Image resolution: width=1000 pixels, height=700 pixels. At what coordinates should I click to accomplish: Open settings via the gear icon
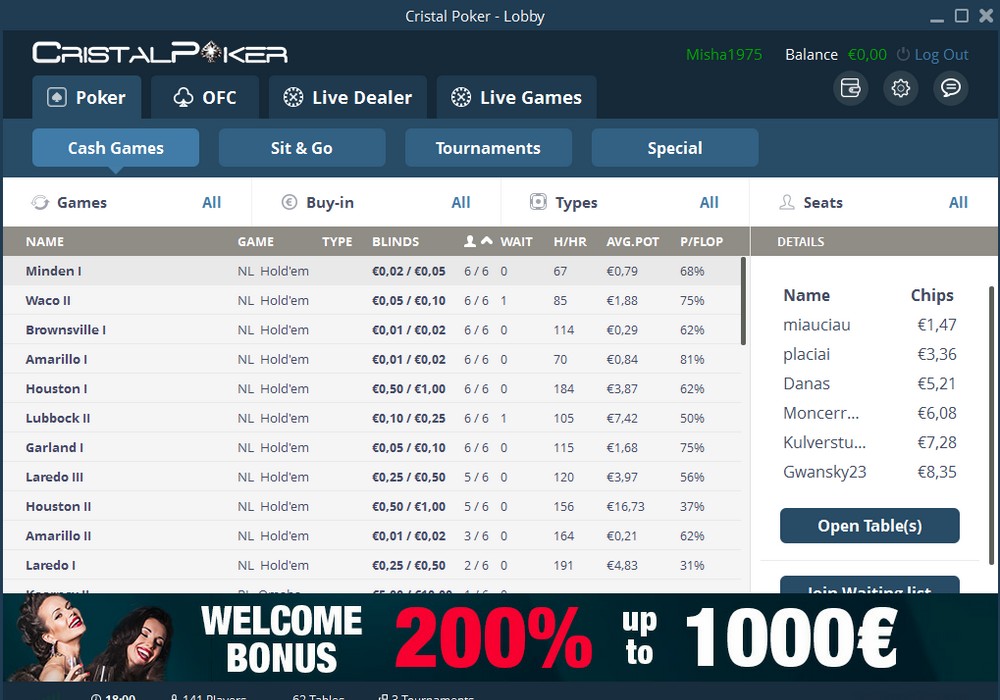pos(900,88)
